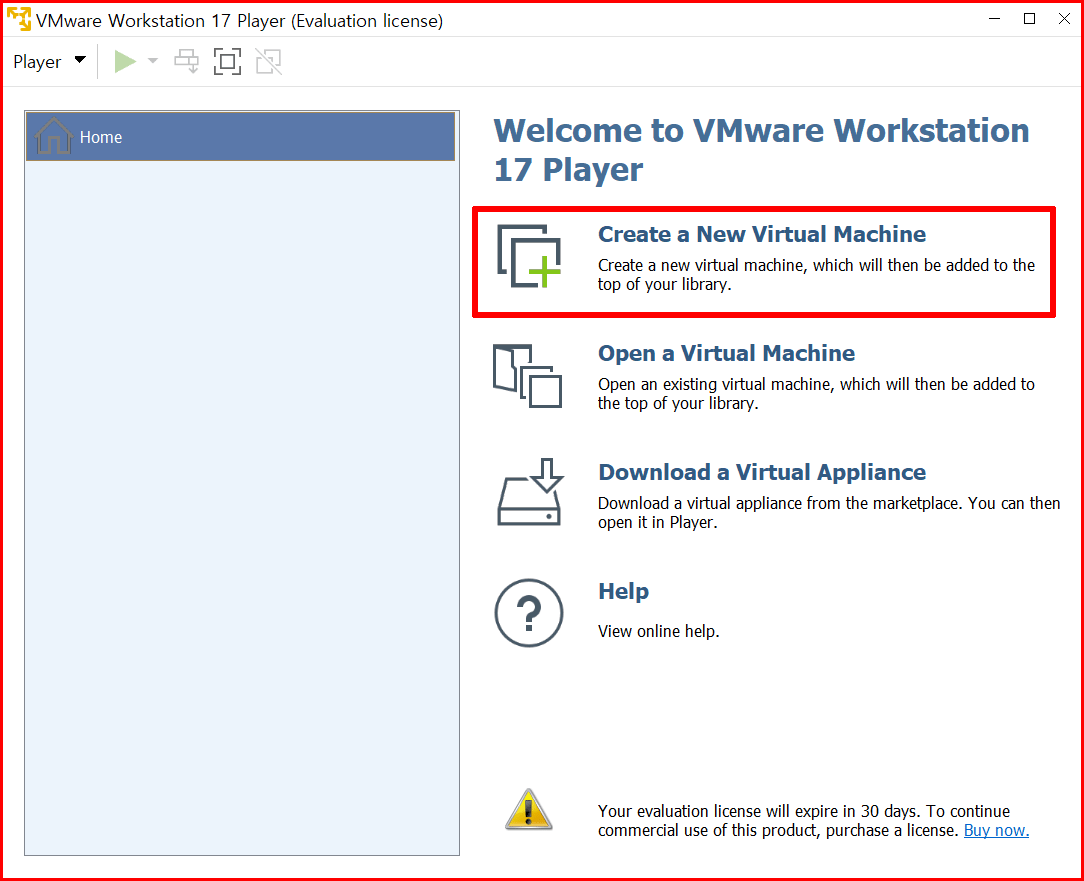Open the Player menu dropdown
The width and height of the screenshot is (1084, 881).
click(49, 62)
